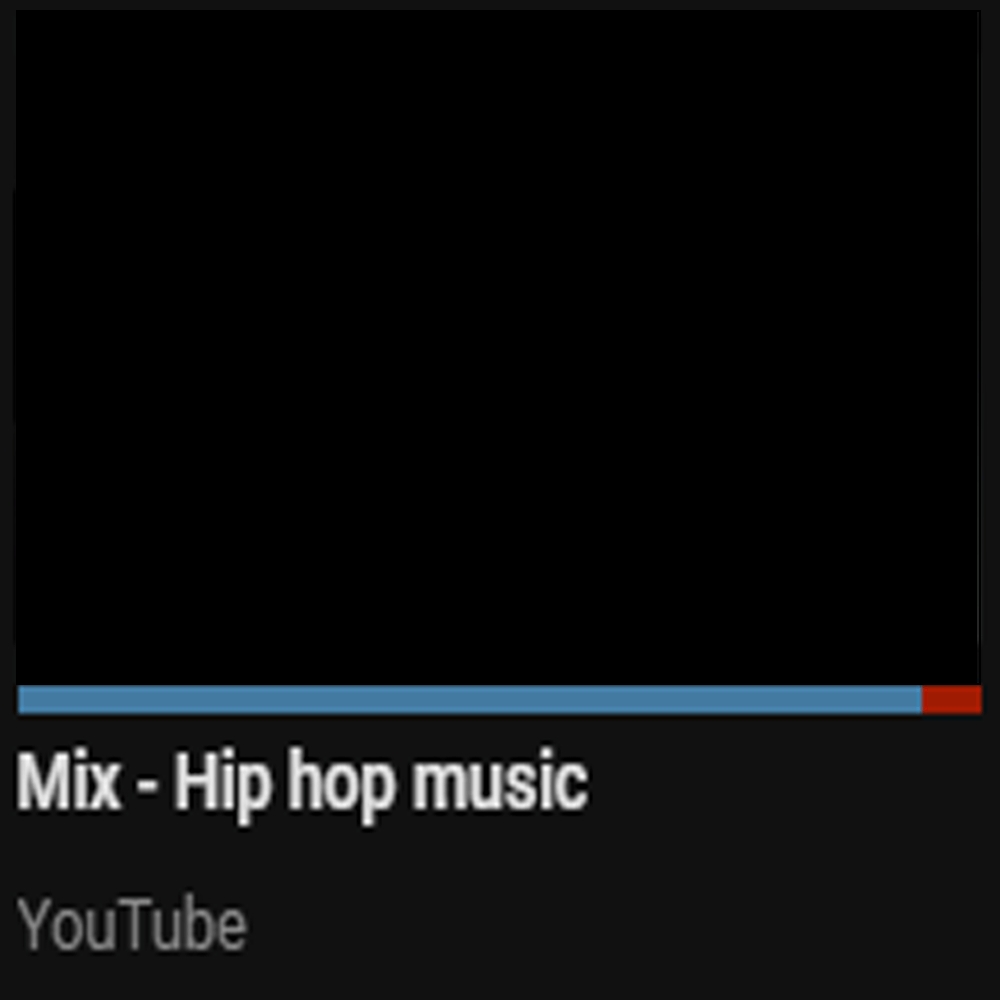Click the gray YouTube text under title
Image resolution: width=1000 pixels, height=1000 pixels.
(x=131, y=924)
